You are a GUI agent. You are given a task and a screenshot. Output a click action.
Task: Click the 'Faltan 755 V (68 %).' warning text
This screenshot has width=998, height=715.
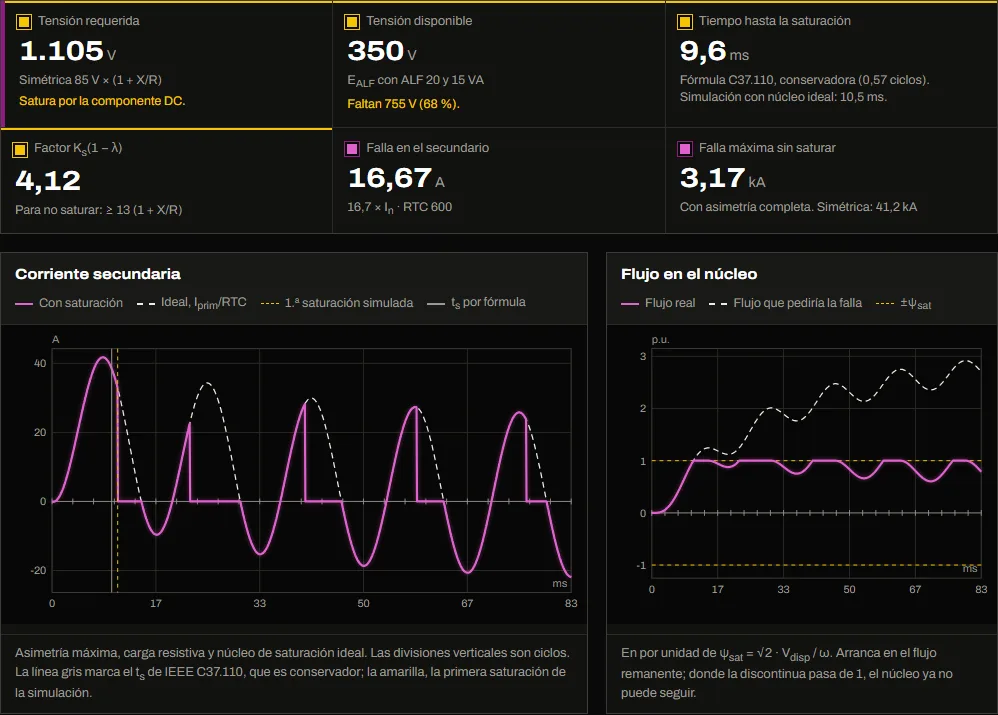[x=404, y=104]
